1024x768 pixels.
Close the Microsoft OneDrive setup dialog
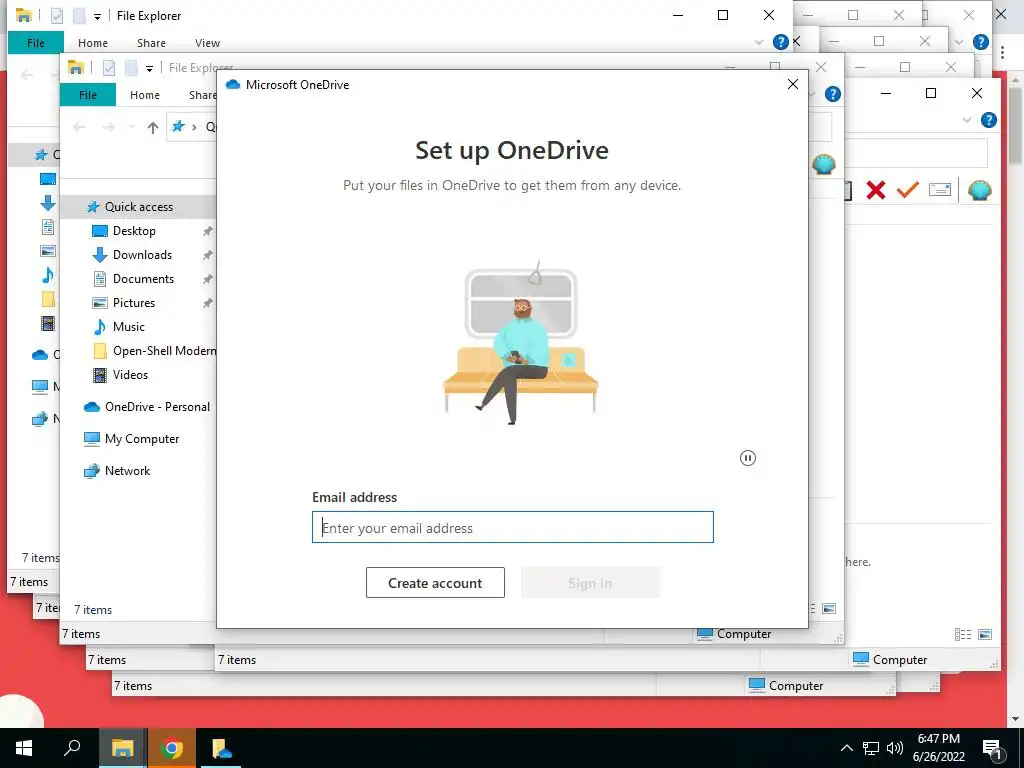click(793, 84)
